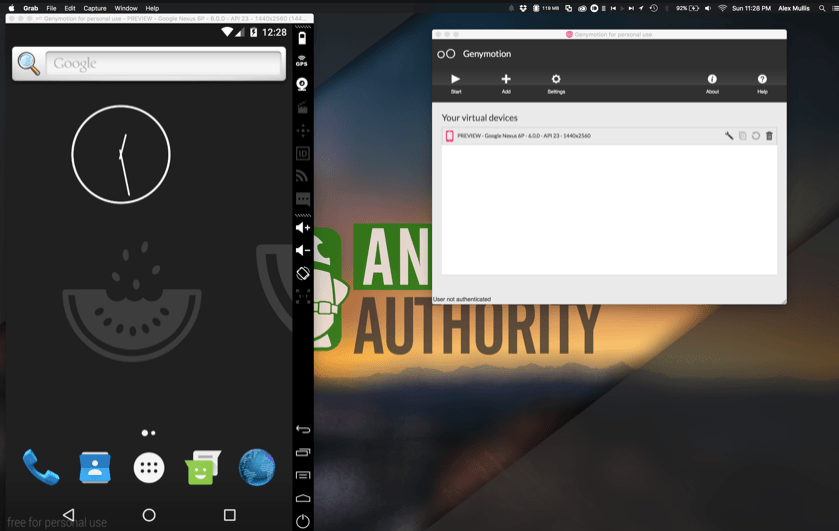This screenshot has height=531, width=839.
Task: Skip to next track in menu bar
Action: pos(631,8)
